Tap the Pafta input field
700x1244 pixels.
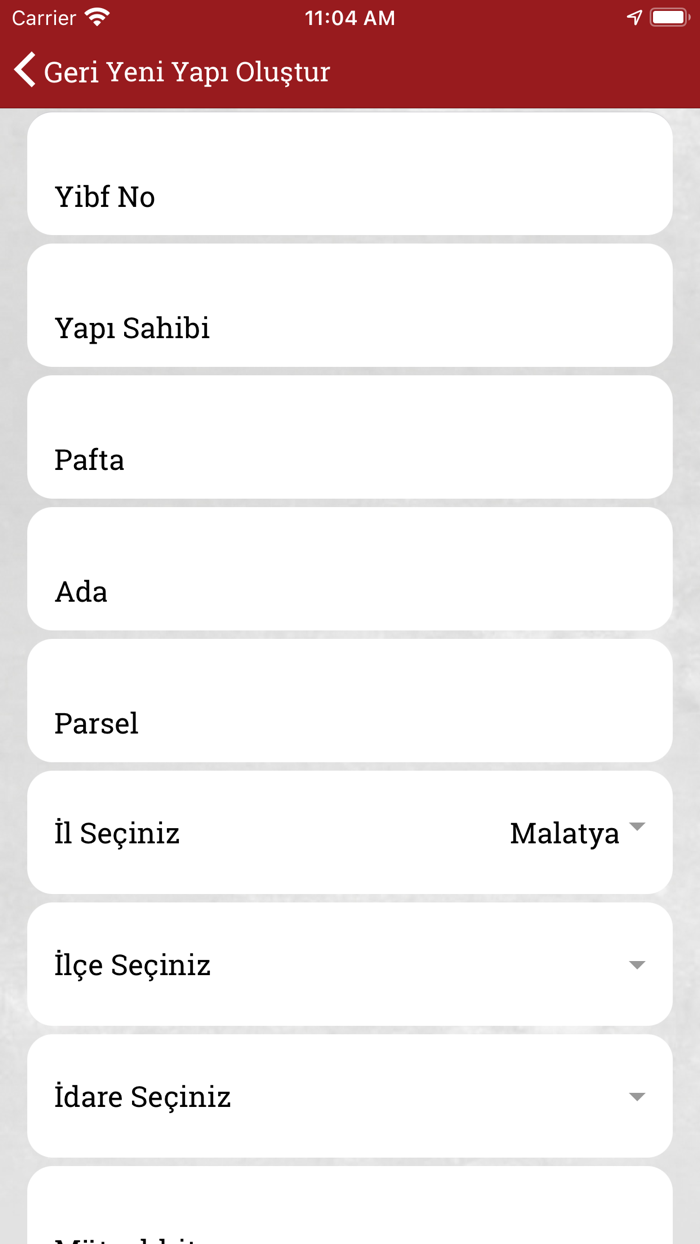[x=350, y=437]
